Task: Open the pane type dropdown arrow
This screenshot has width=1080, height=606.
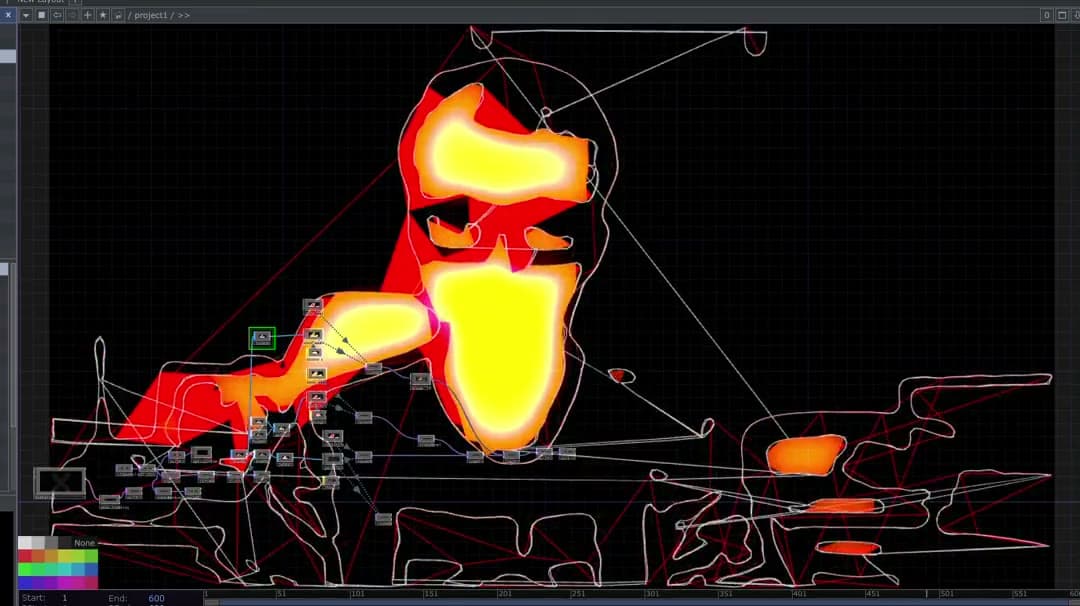Action: point(26,14)
